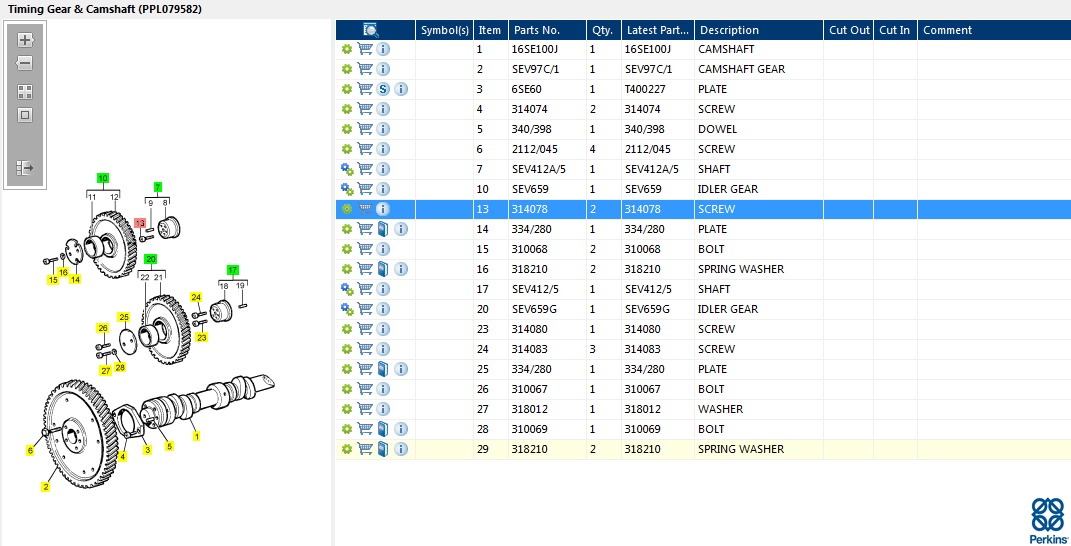
Task: Sort by Qty. column header
Action: pyautogui.click(x=604, y=30)
